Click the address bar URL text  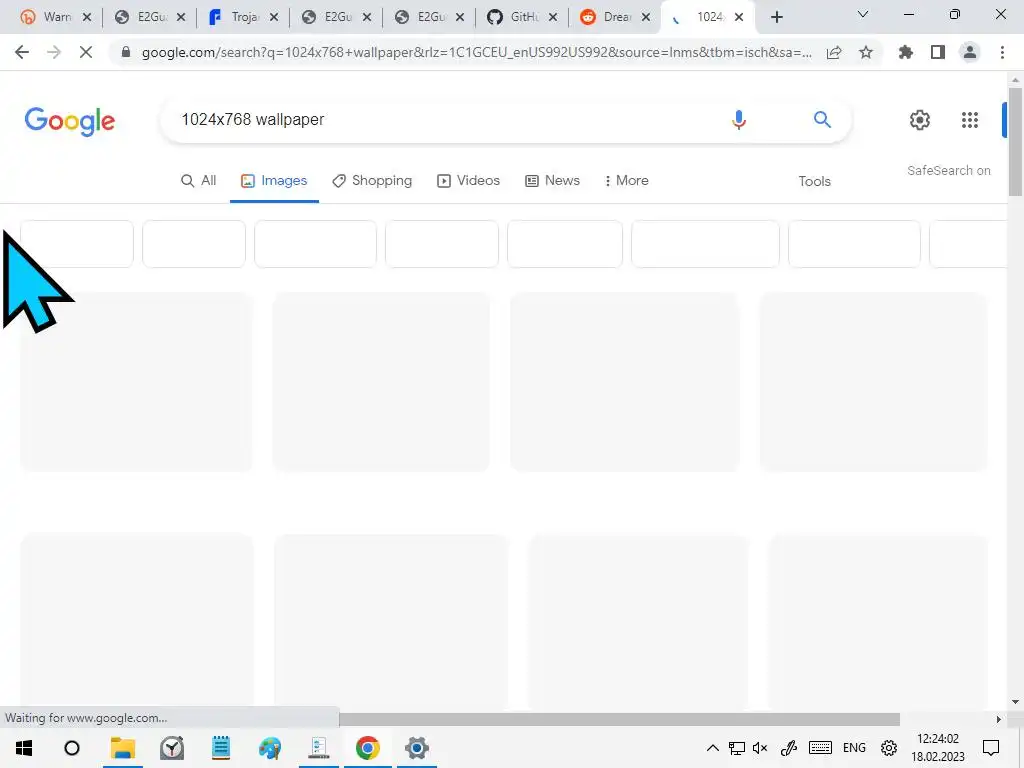point(477,52)
